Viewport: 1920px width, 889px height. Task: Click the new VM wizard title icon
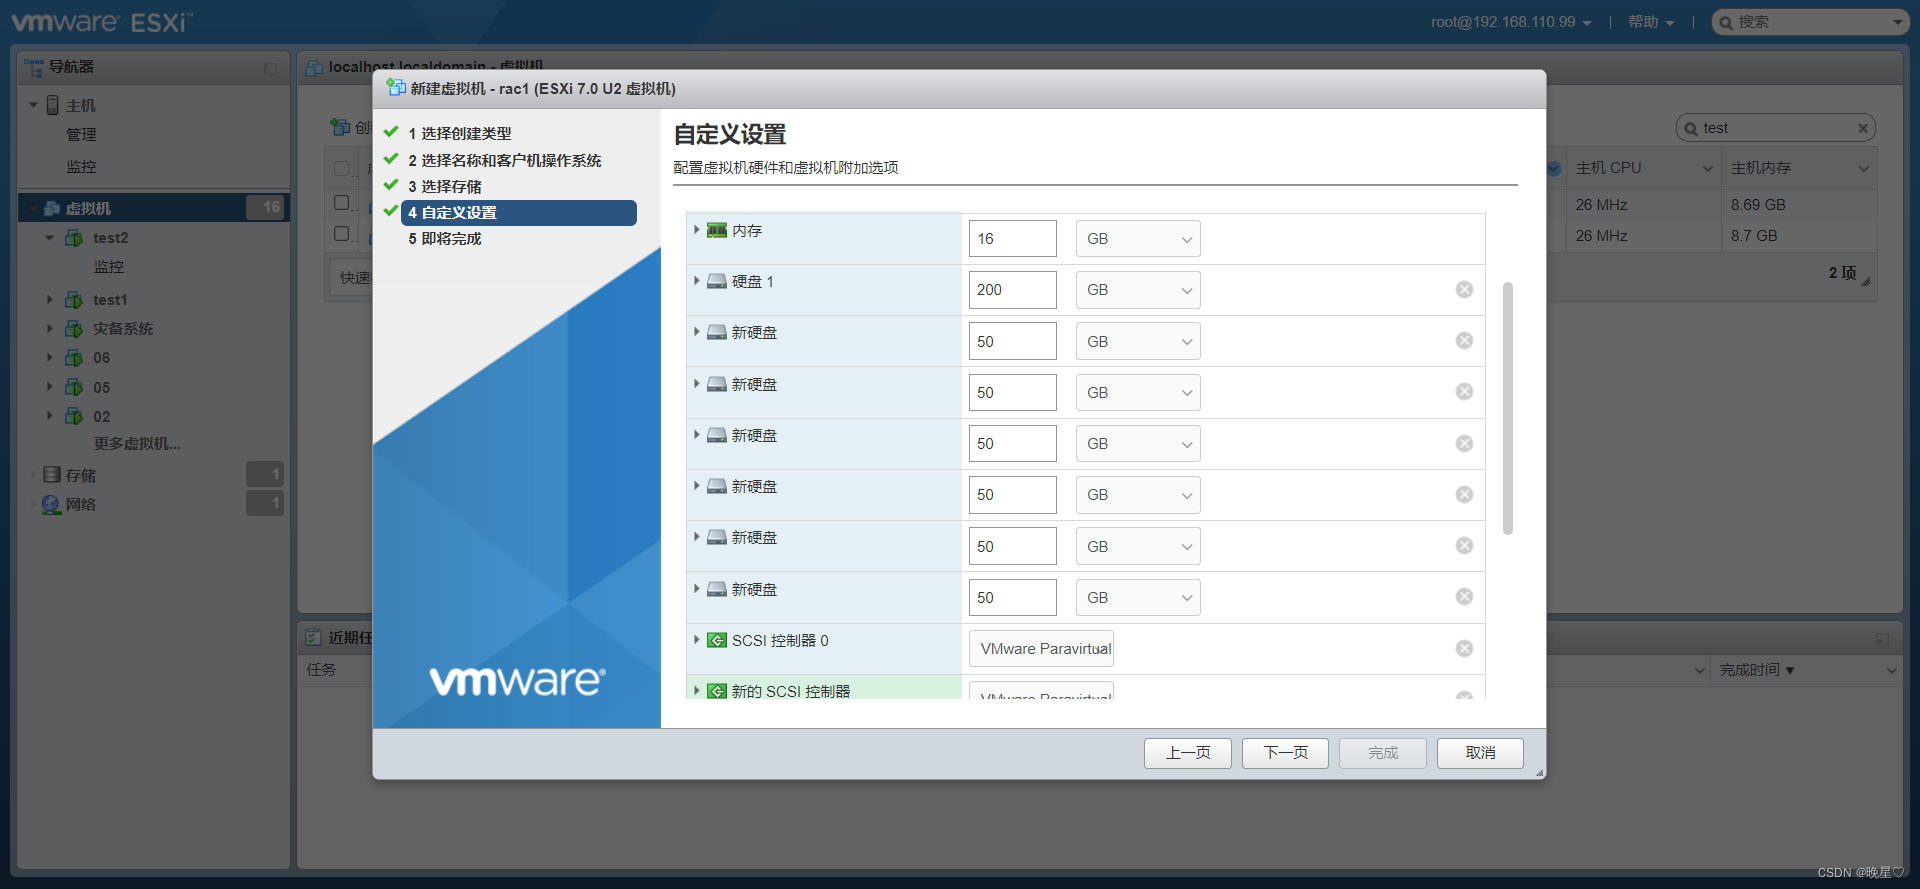[396, 88]
